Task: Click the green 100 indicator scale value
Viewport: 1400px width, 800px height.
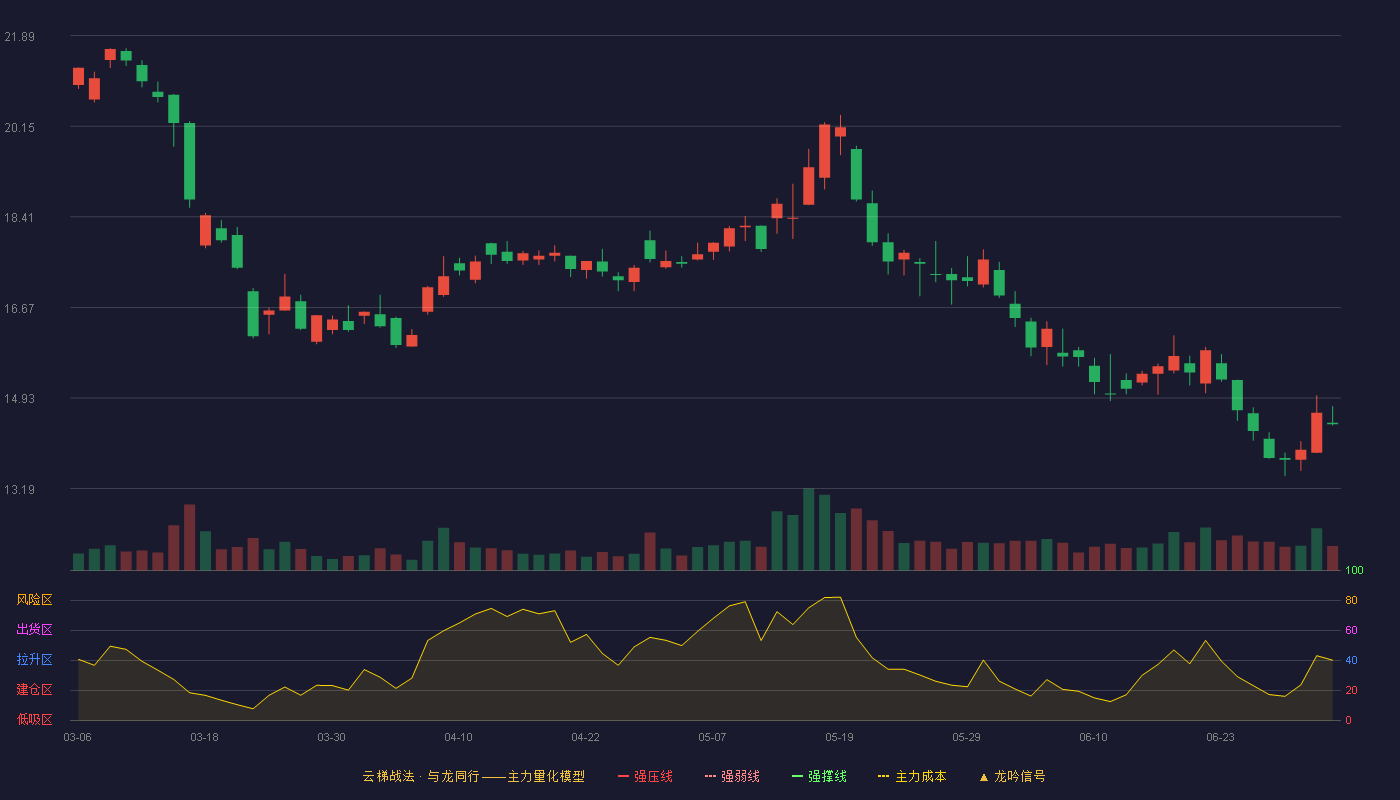Action: pos(1354,571)
